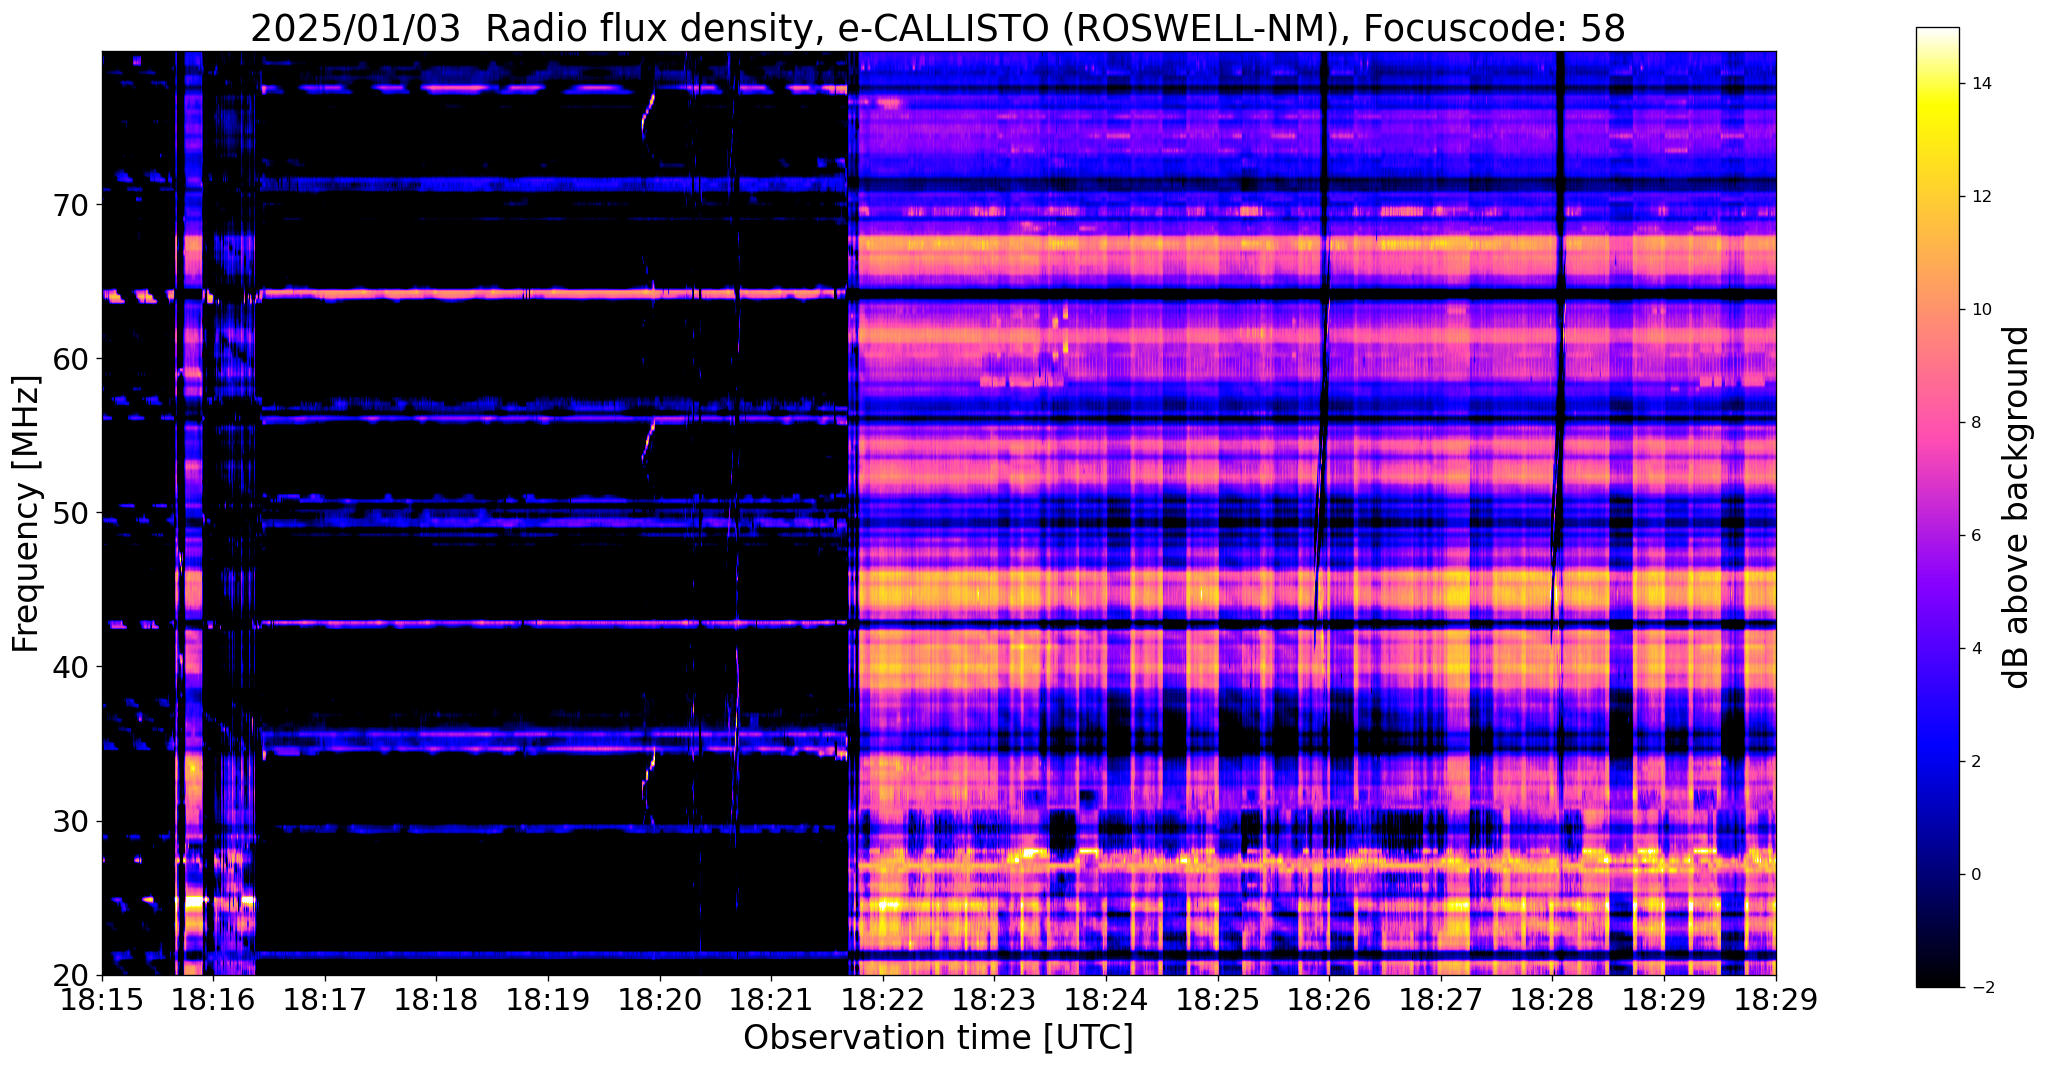Click the 18:25 time tick label

coord(1218,1000)
